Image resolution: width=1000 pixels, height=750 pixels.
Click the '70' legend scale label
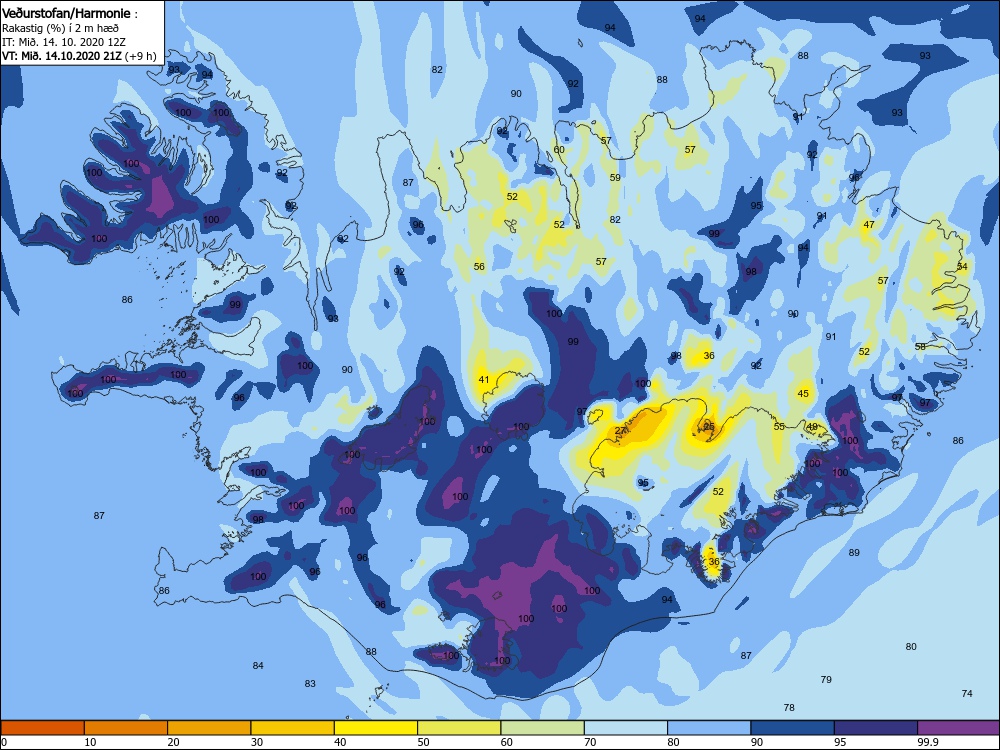point(591,742)
